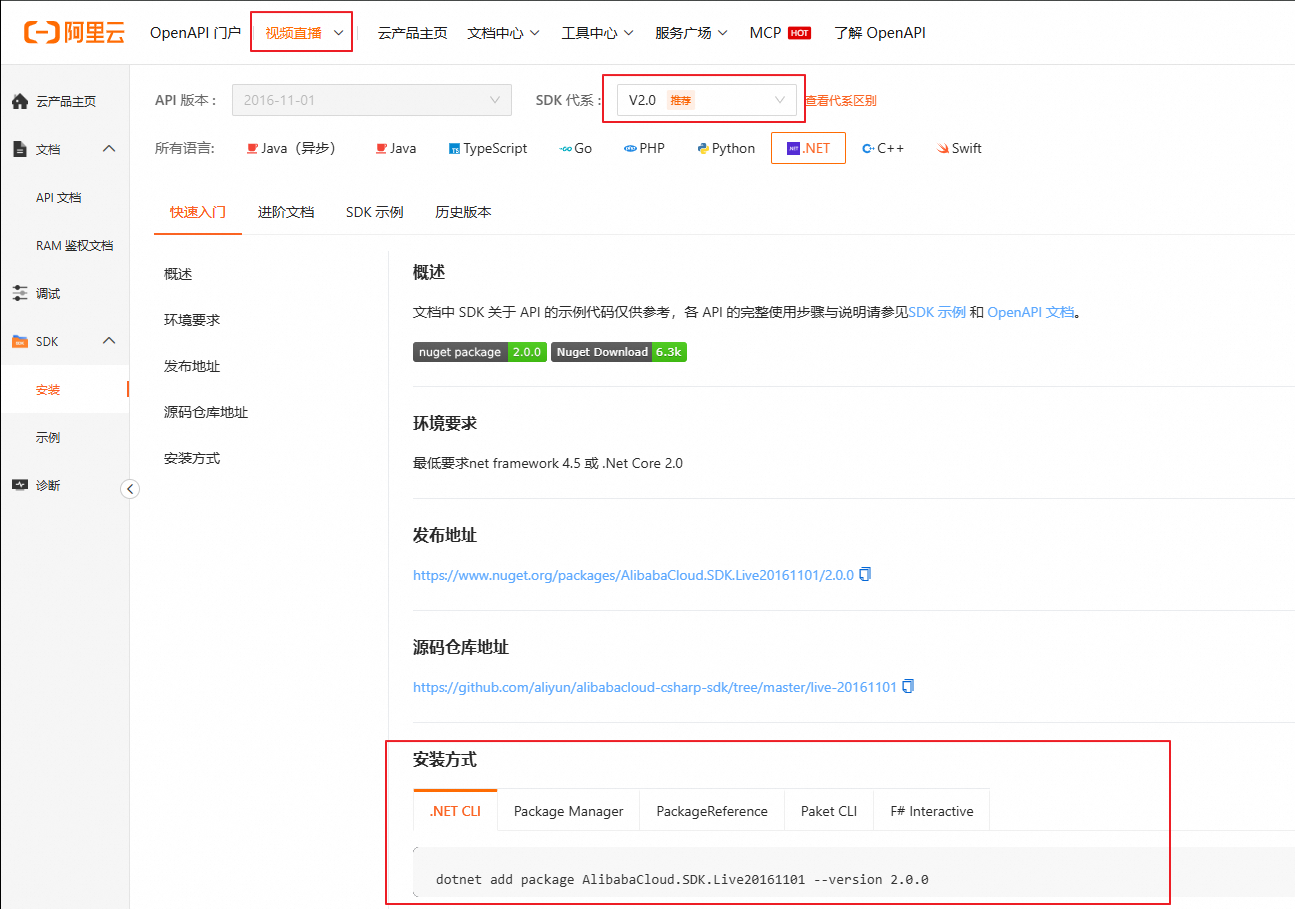
Task: Open 云产品主页 in the top navigation
Action: point(412,33)
